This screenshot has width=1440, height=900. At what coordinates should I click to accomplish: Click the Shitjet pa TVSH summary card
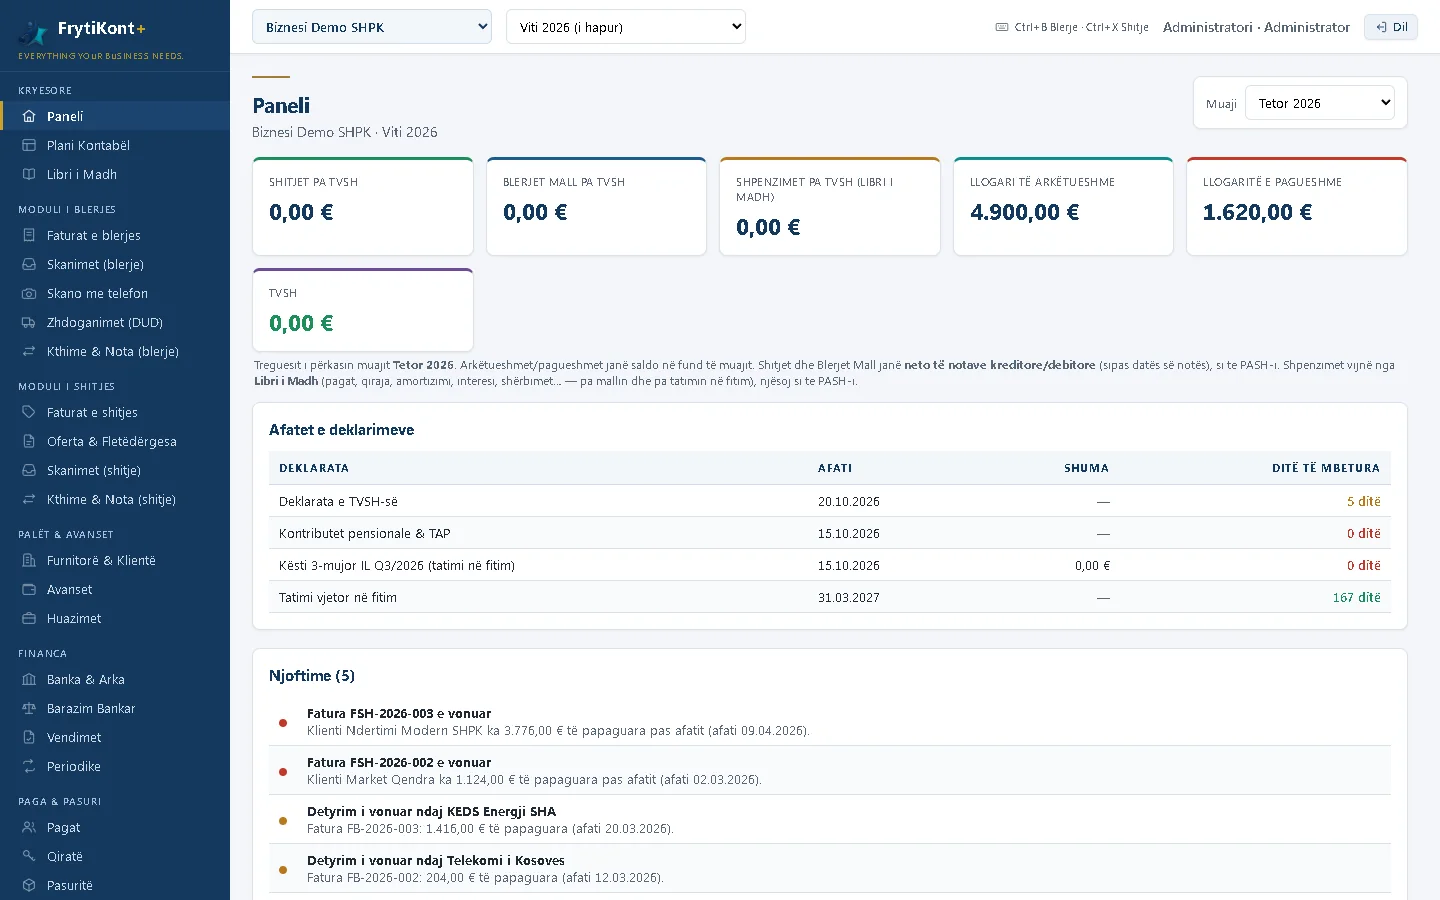click(363, 206)
